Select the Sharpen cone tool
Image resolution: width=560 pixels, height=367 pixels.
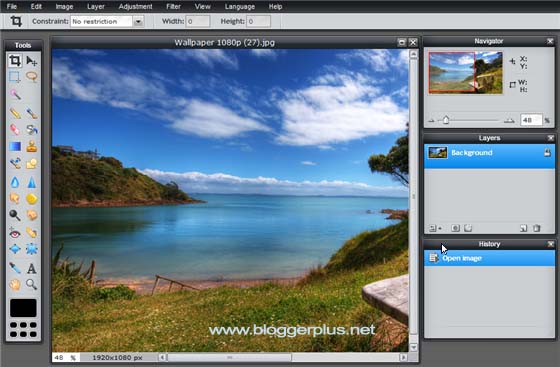[x=31, y=182]
